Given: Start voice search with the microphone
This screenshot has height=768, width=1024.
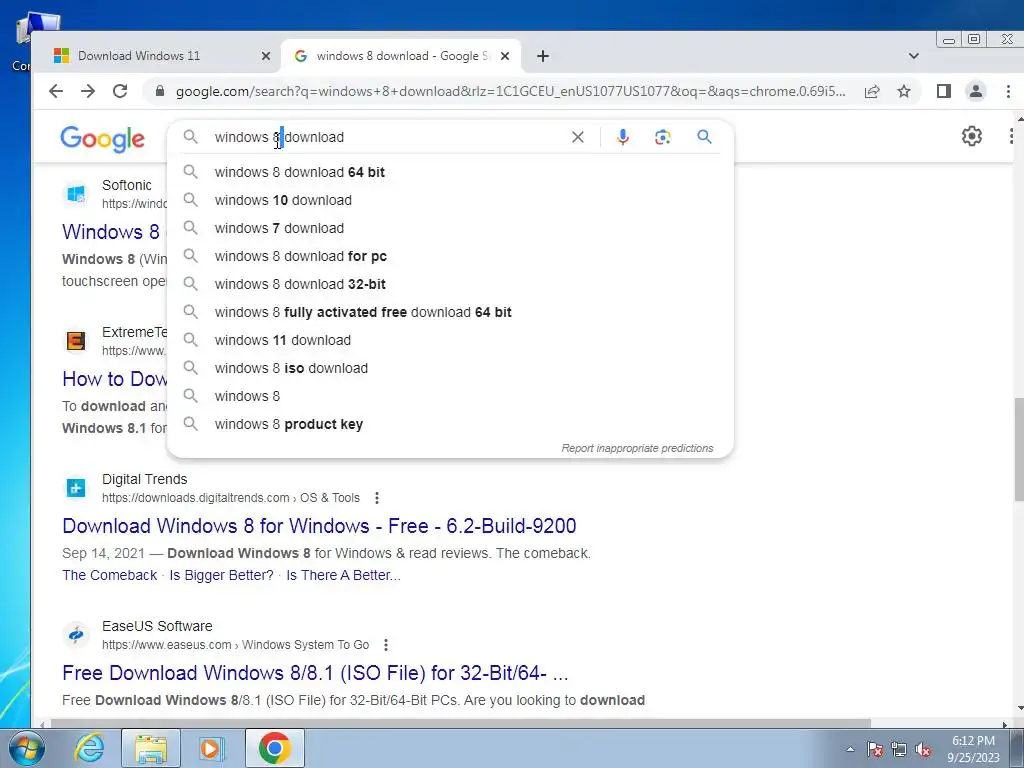Looking at the screenshot, I should point(623,136).
